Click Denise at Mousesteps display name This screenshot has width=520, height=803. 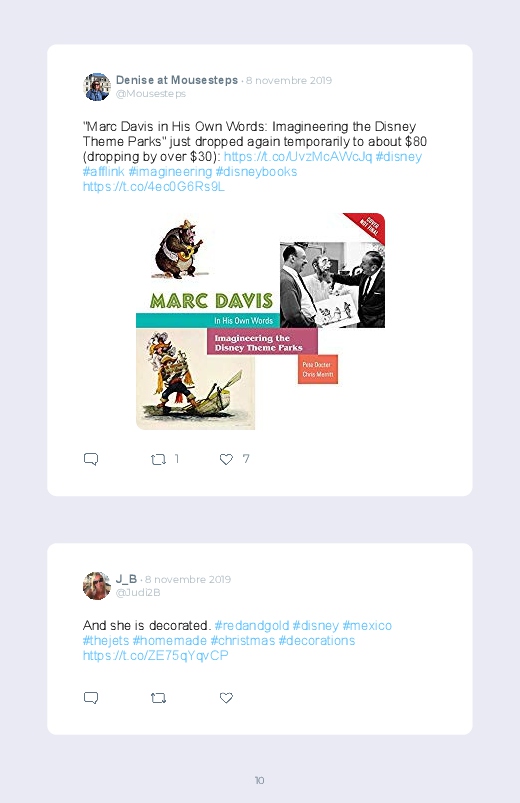coord(177,80)
